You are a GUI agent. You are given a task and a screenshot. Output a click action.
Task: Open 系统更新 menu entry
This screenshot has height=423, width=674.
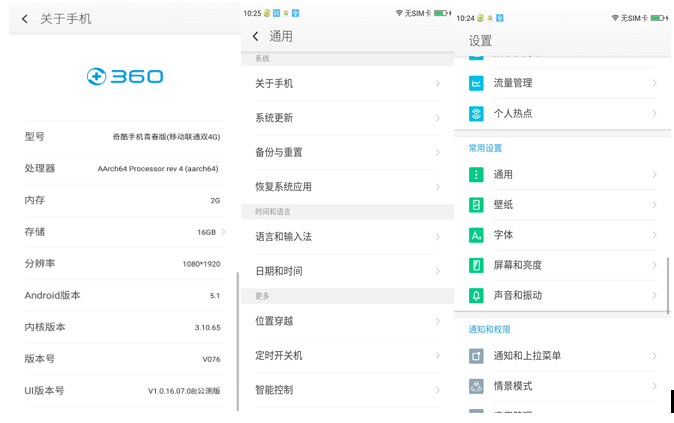point(347,118)
